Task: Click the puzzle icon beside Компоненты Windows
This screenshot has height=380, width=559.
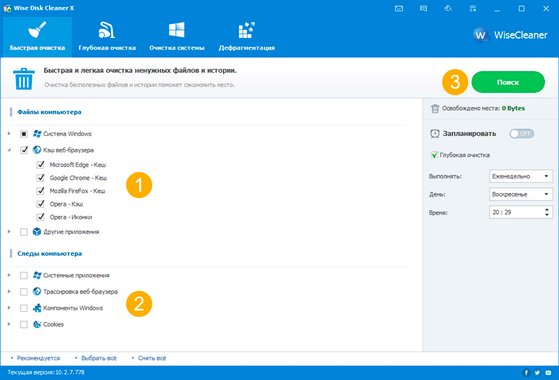Action: point(37,308)
